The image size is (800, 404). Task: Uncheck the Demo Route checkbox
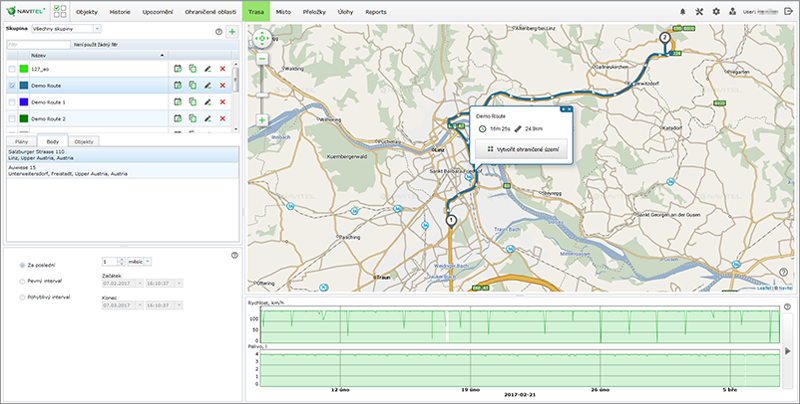tap(12, 86)
